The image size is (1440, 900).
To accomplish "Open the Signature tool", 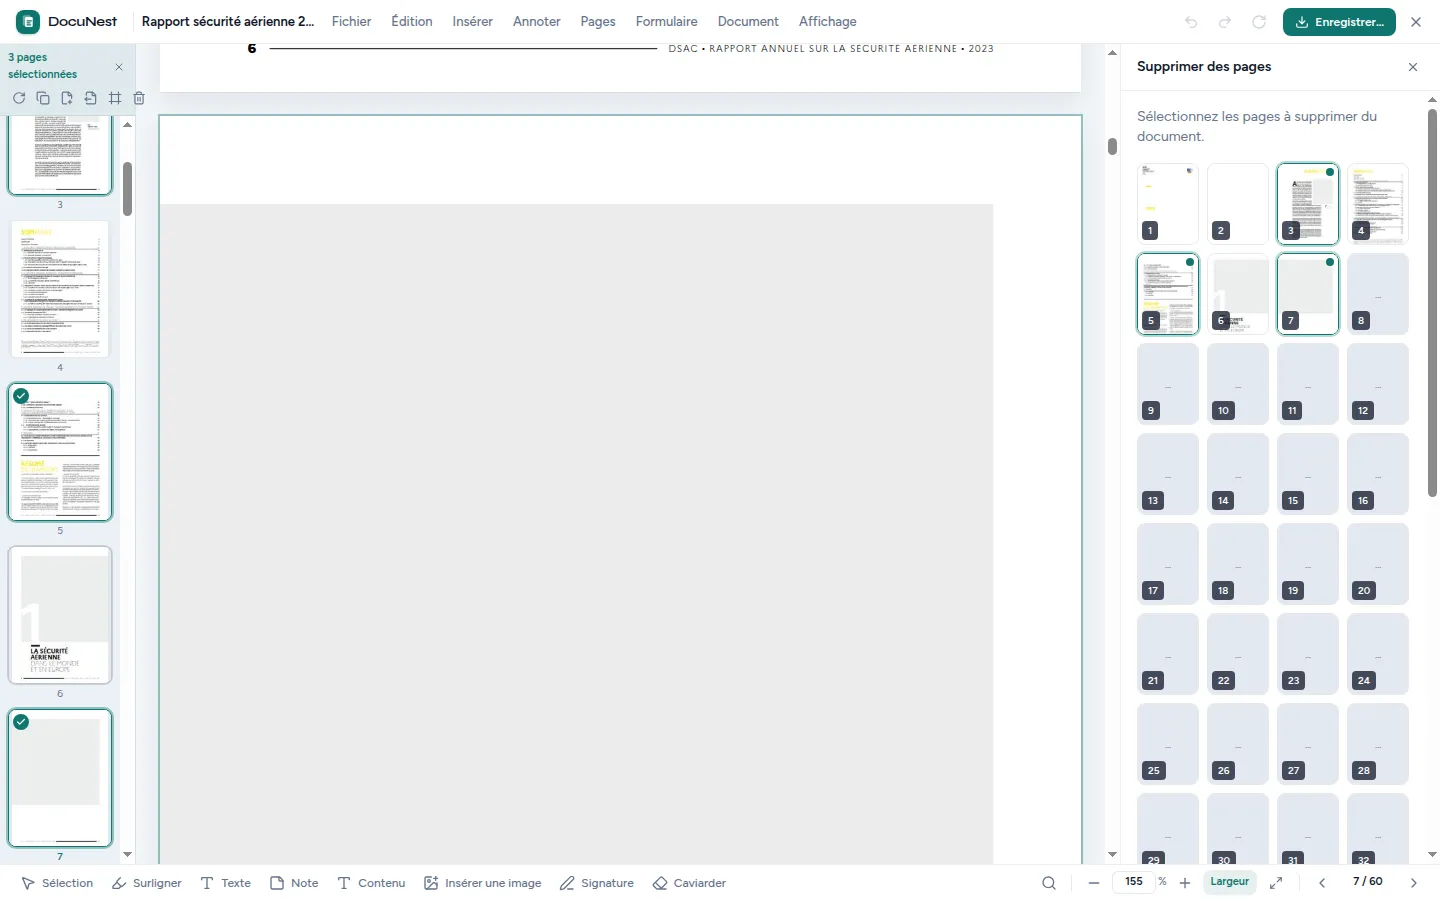I will (597, 883).
